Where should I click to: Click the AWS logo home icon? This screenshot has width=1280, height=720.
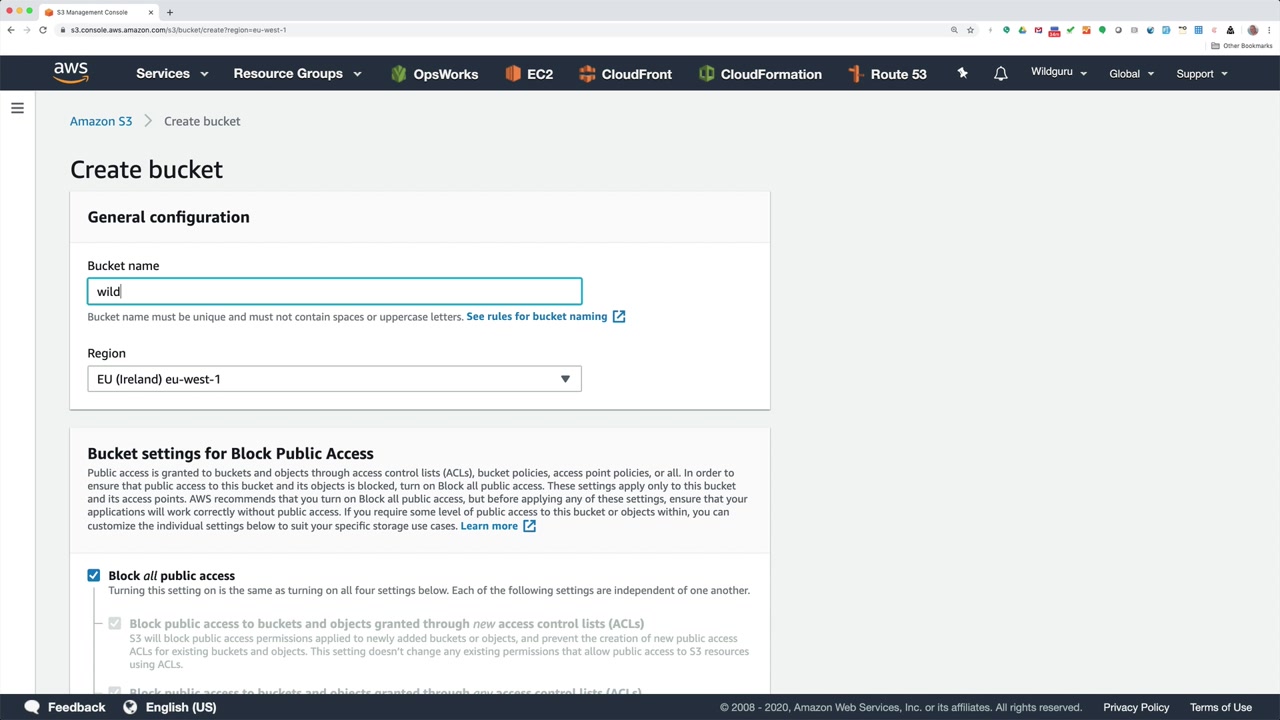coord(71,73)
